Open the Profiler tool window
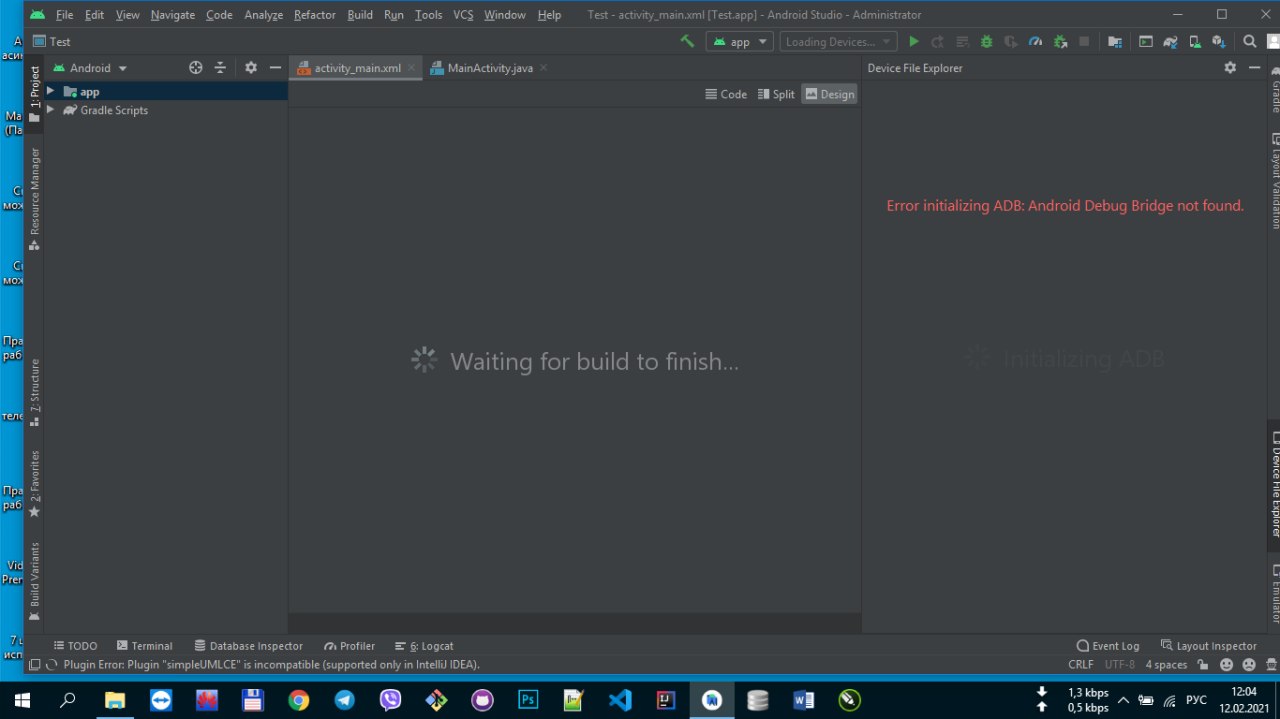The image size is (1280, 719). [349, 646]
